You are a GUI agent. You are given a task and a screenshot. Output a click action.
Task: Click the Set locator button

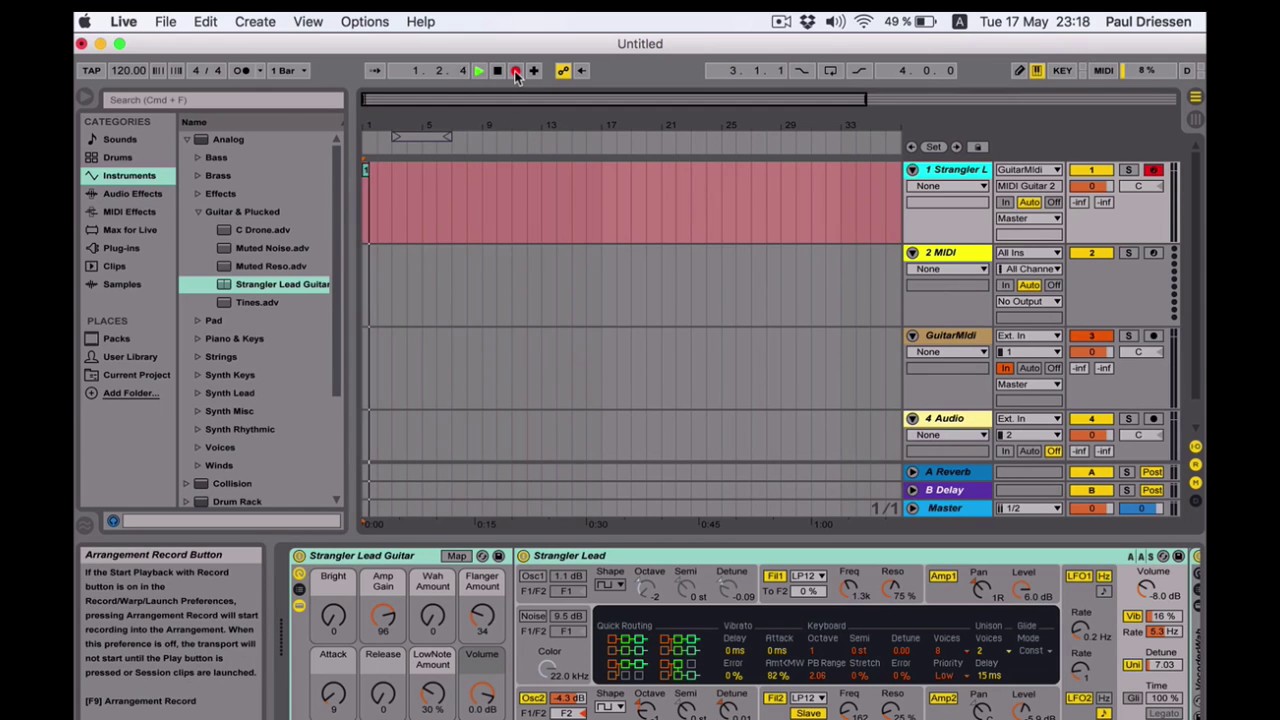(933, 147)
